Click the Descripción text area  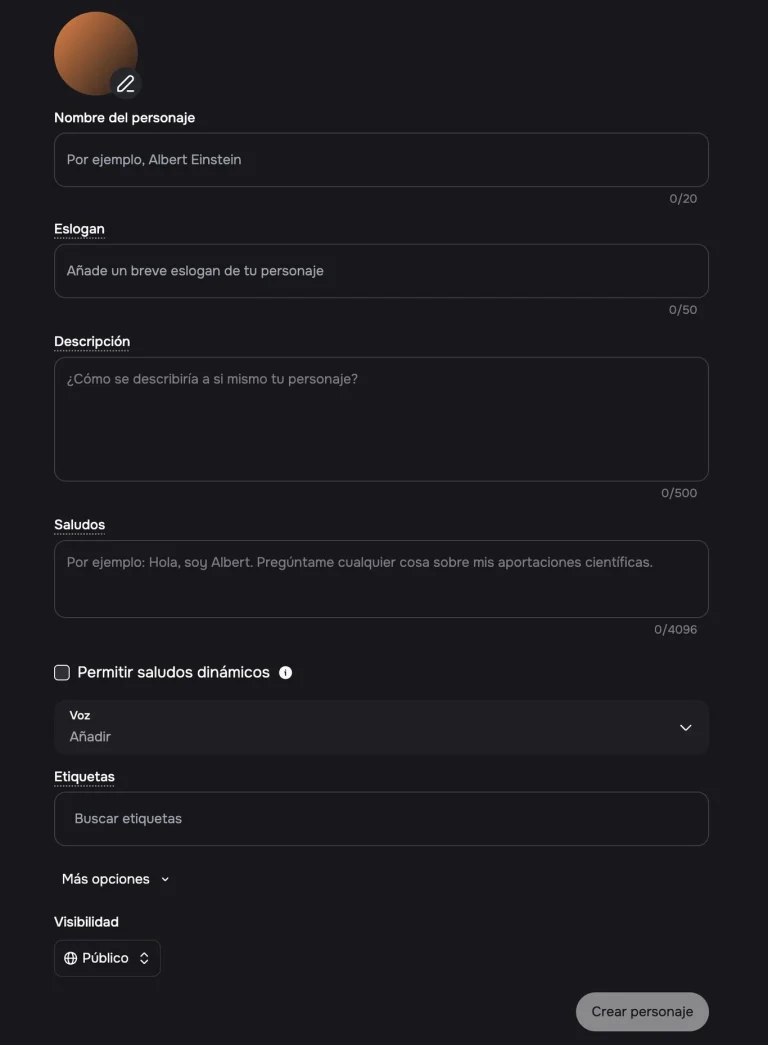381,419
